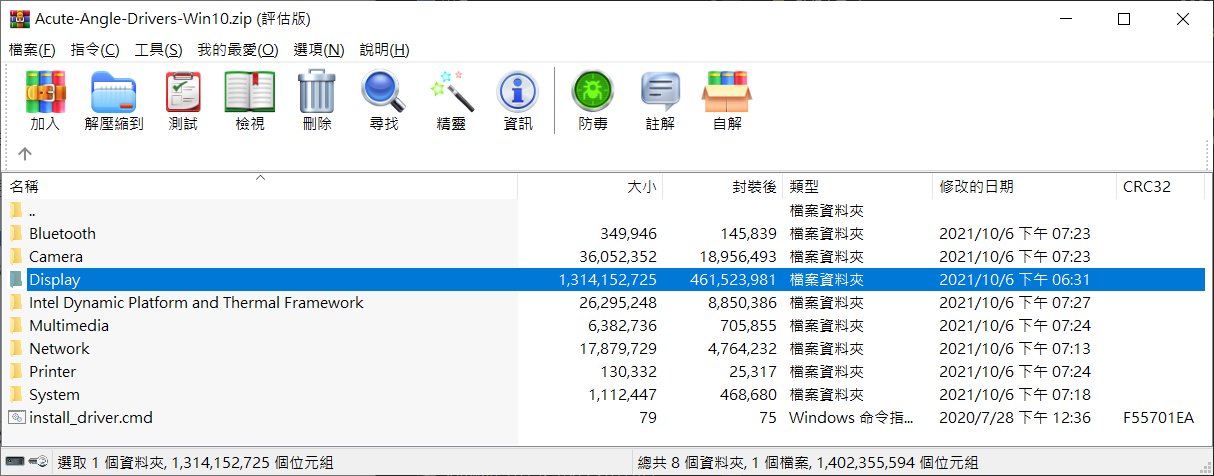Launch the 精靈 (Wizard) wand icon

click(450, 100)
